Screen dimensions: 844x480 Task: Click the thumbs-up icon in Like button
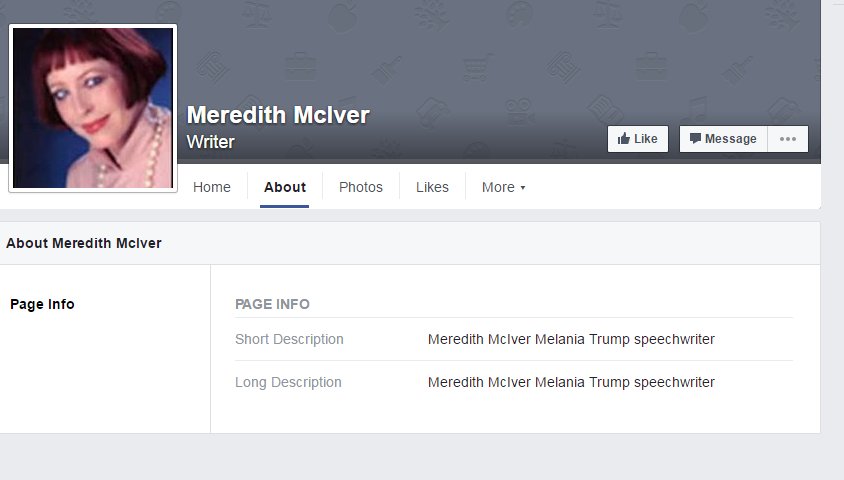[624, 139]
